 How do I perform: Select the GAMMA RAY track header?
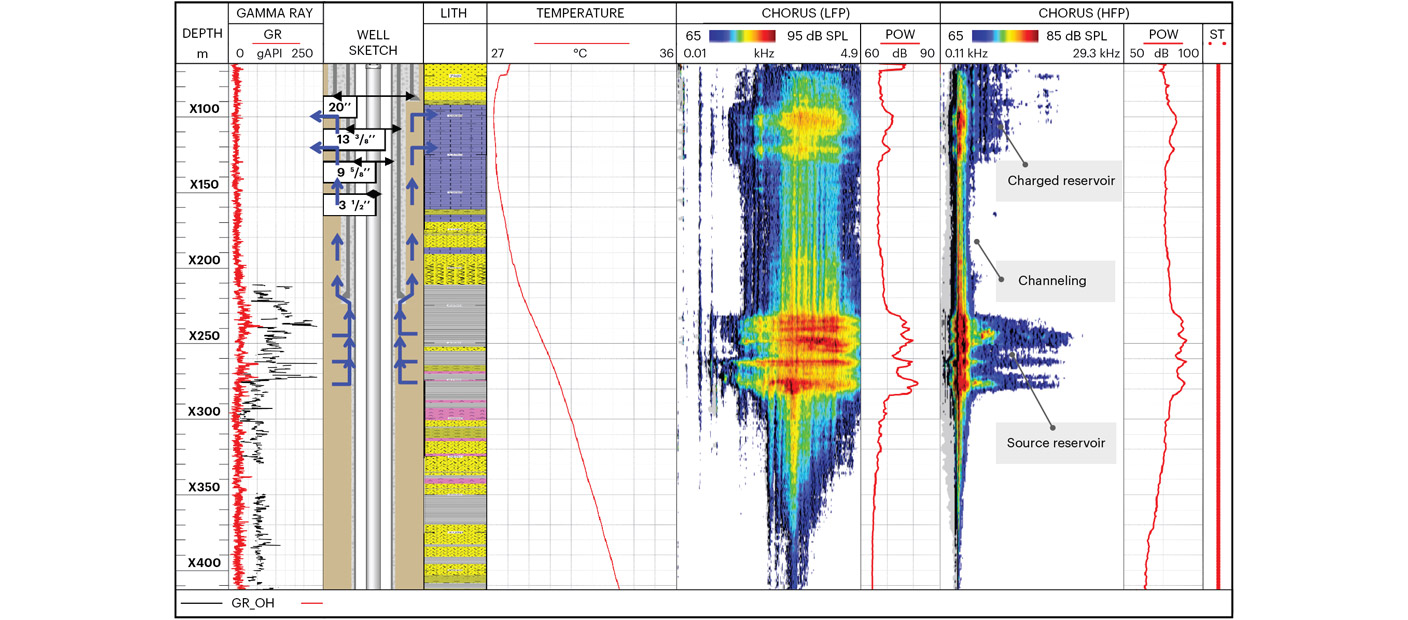pos(273,13)
